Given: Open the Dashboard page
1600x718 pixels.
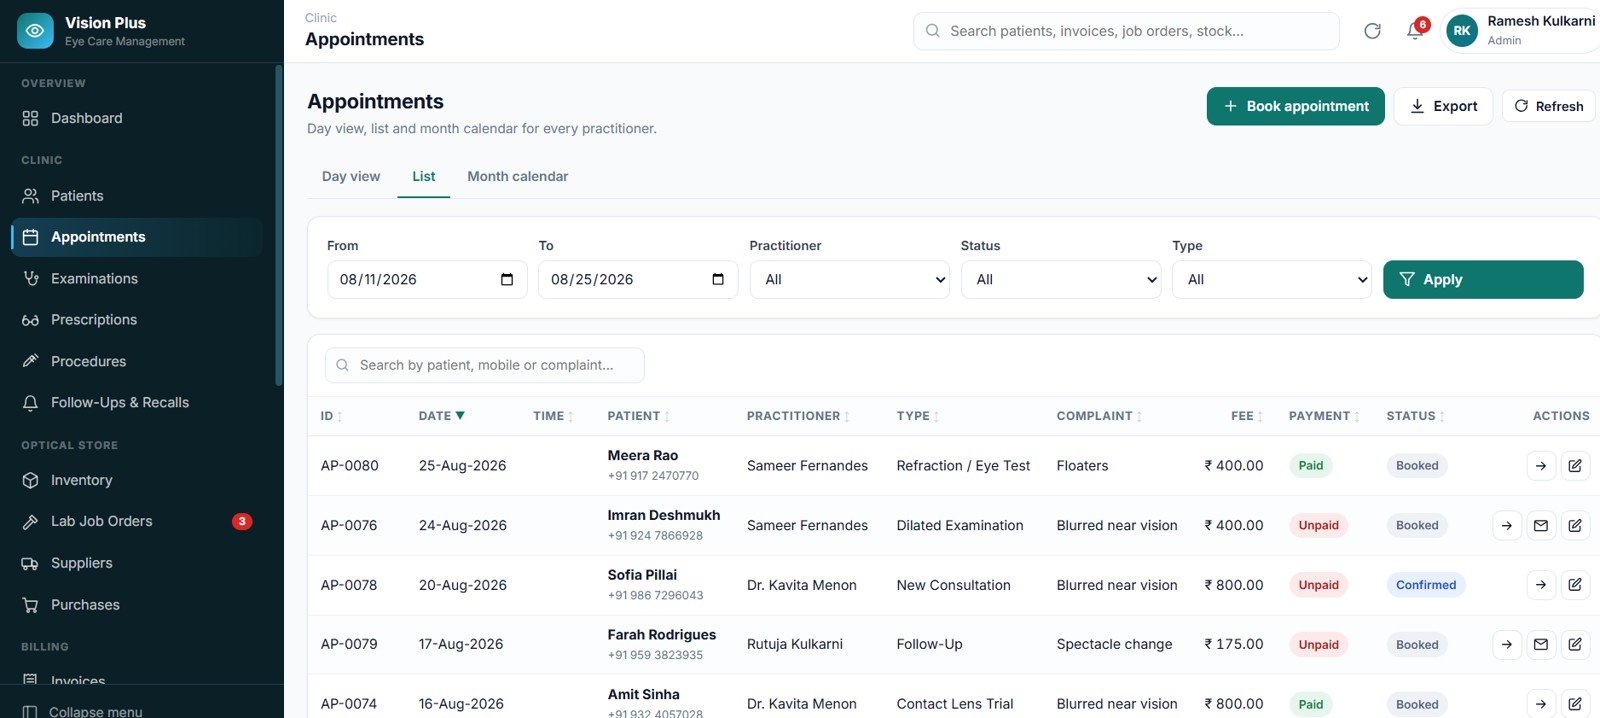Looking at the screenshot, I should (137, 118).
